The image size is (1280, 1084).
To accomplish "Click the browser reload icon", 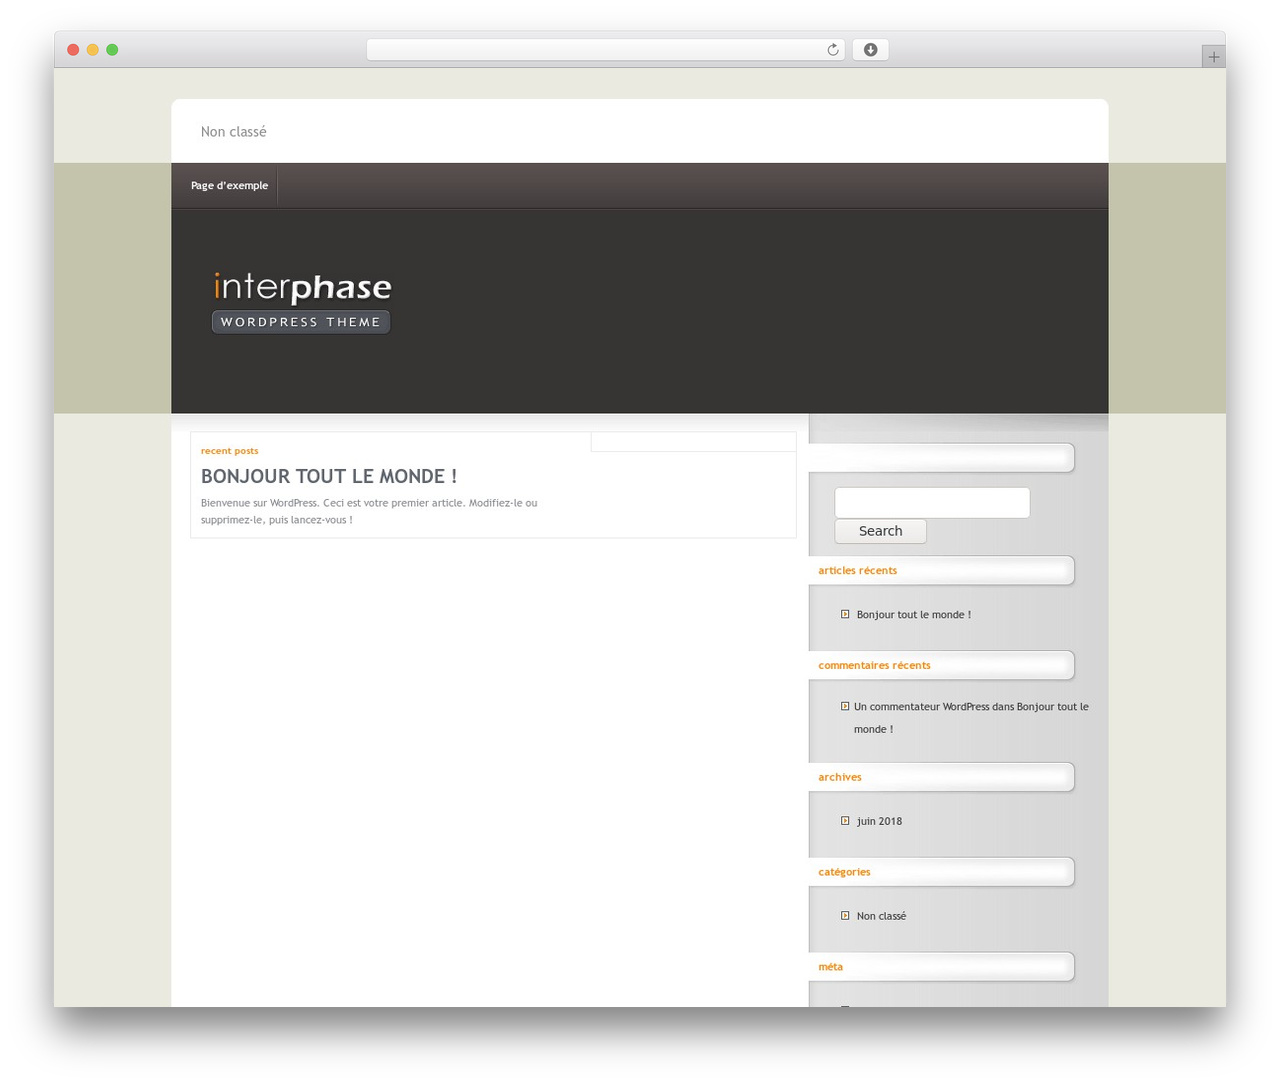I will click(832, 50).
